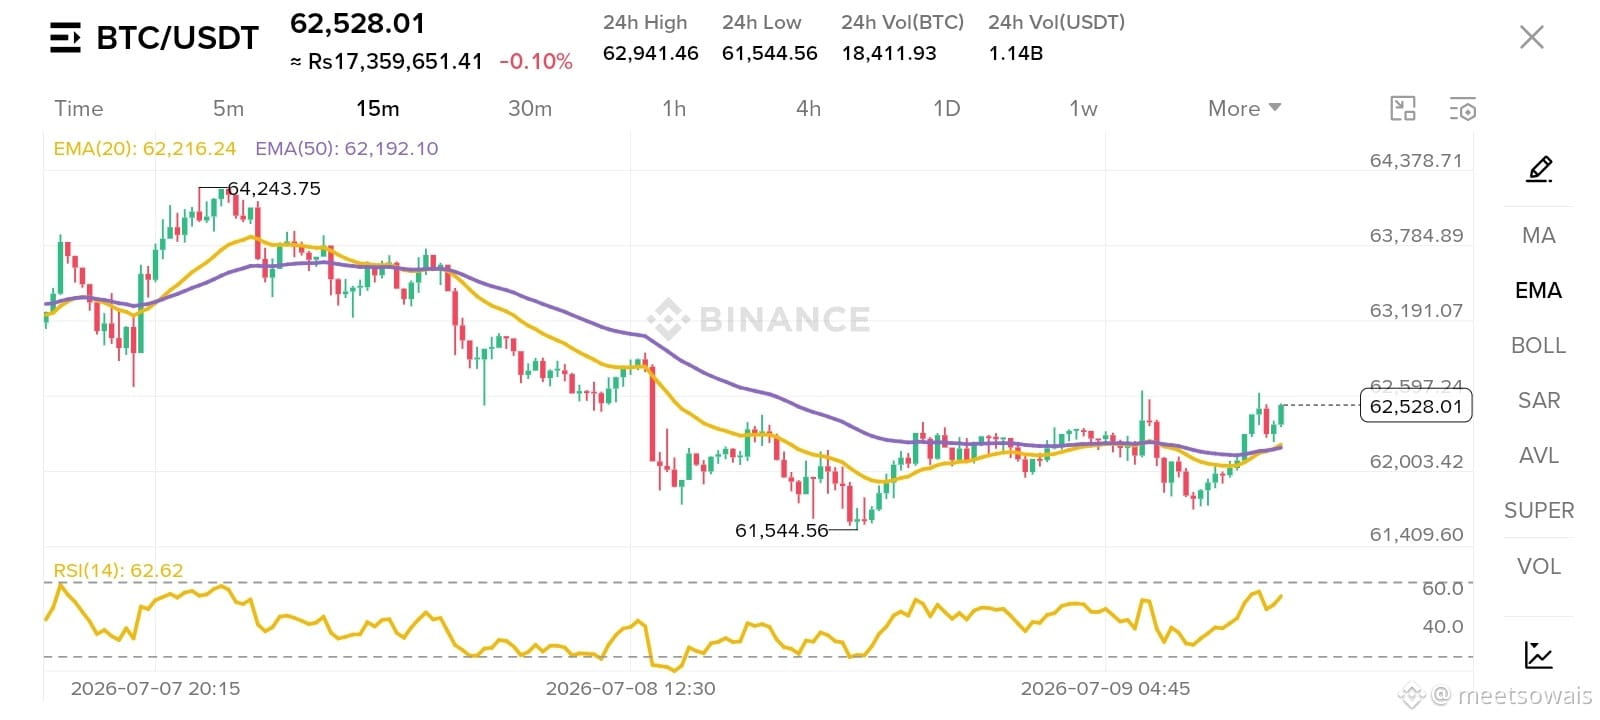Click the -0.10% price change value
The image size is (1600, 720).
coord(536,62)
